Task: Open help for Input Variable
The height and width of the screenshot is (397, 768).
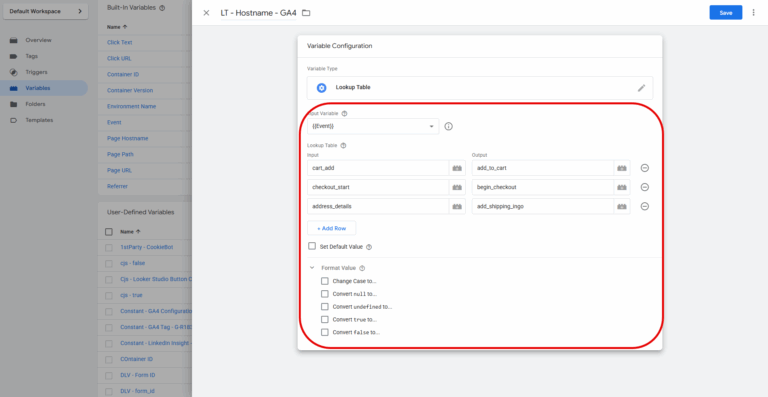Action: point(344,114)
